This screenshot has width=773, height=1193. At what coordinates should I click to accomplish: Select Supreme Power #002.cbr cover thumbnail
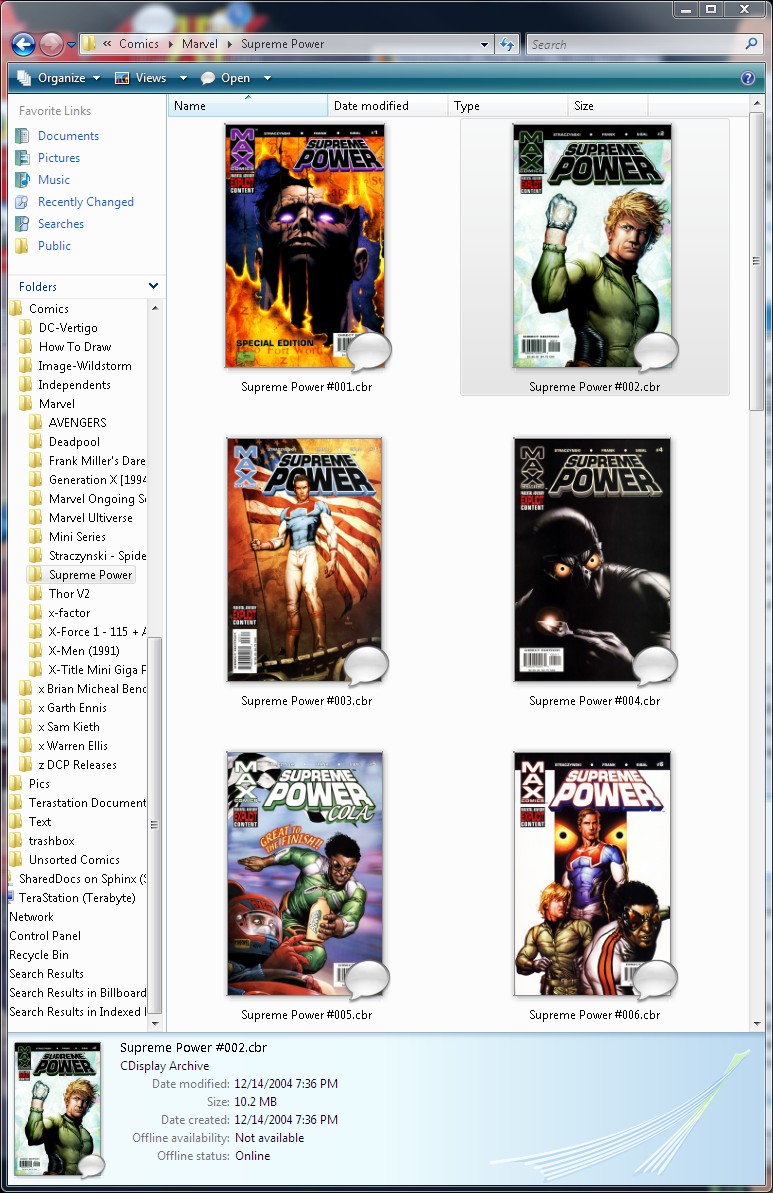pos(593,246)
